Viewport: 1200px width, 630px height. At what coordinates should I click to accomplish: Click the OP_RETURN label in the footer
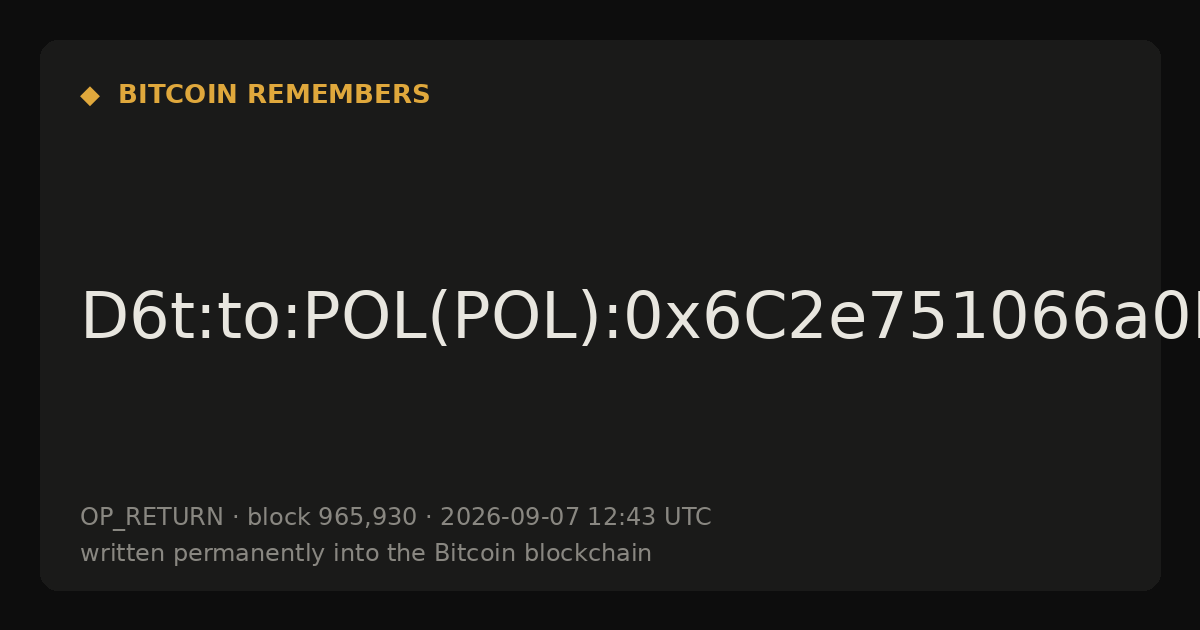(x=152, y=517)
